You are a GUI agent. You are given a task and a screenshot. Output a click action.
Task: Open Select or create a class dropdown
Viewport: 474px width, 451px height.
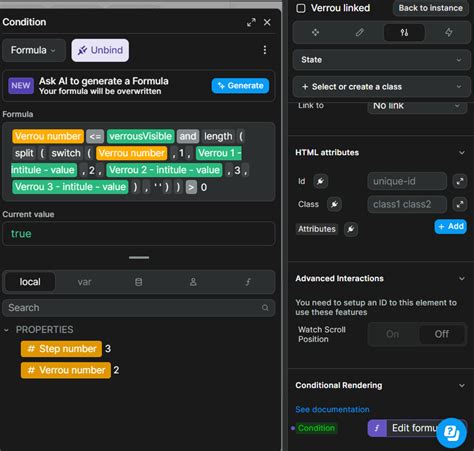coord(381,87)
